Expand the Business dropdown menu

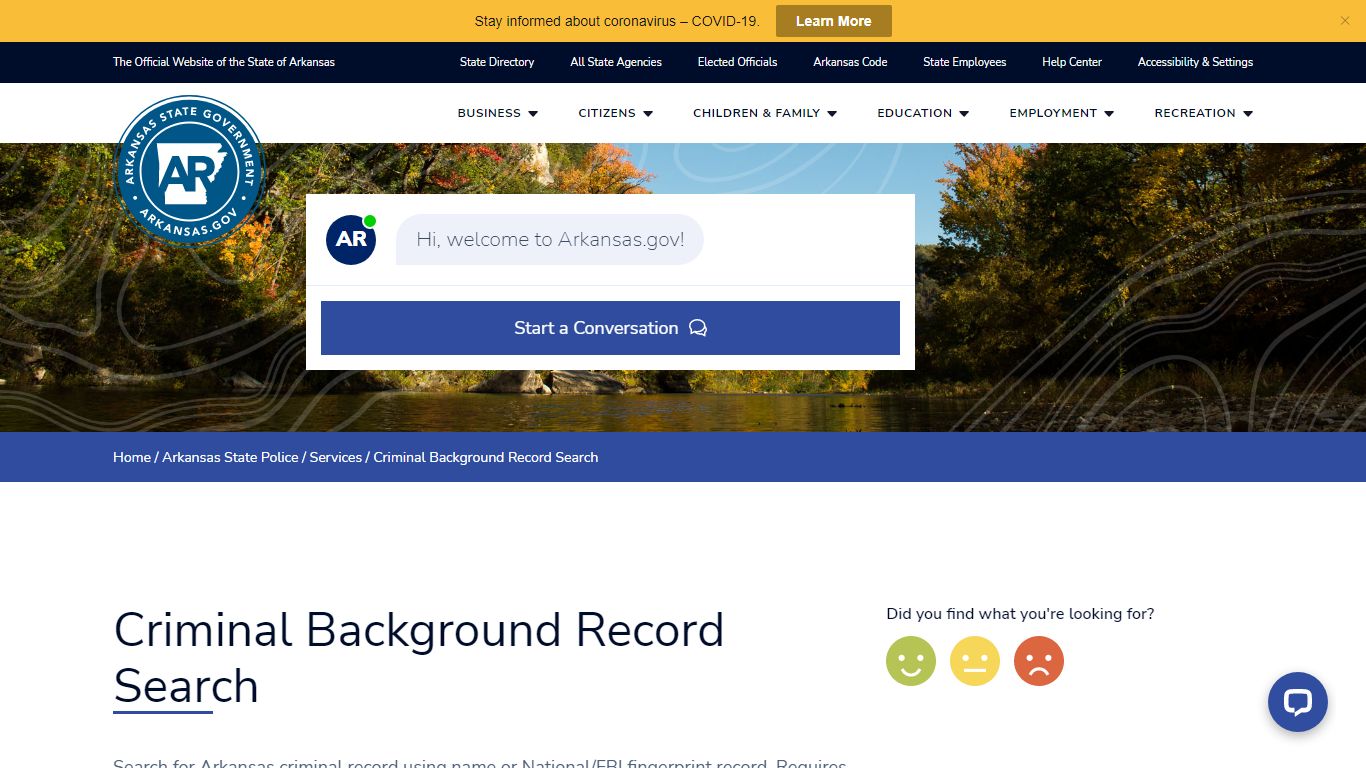(x=498, y=113)
